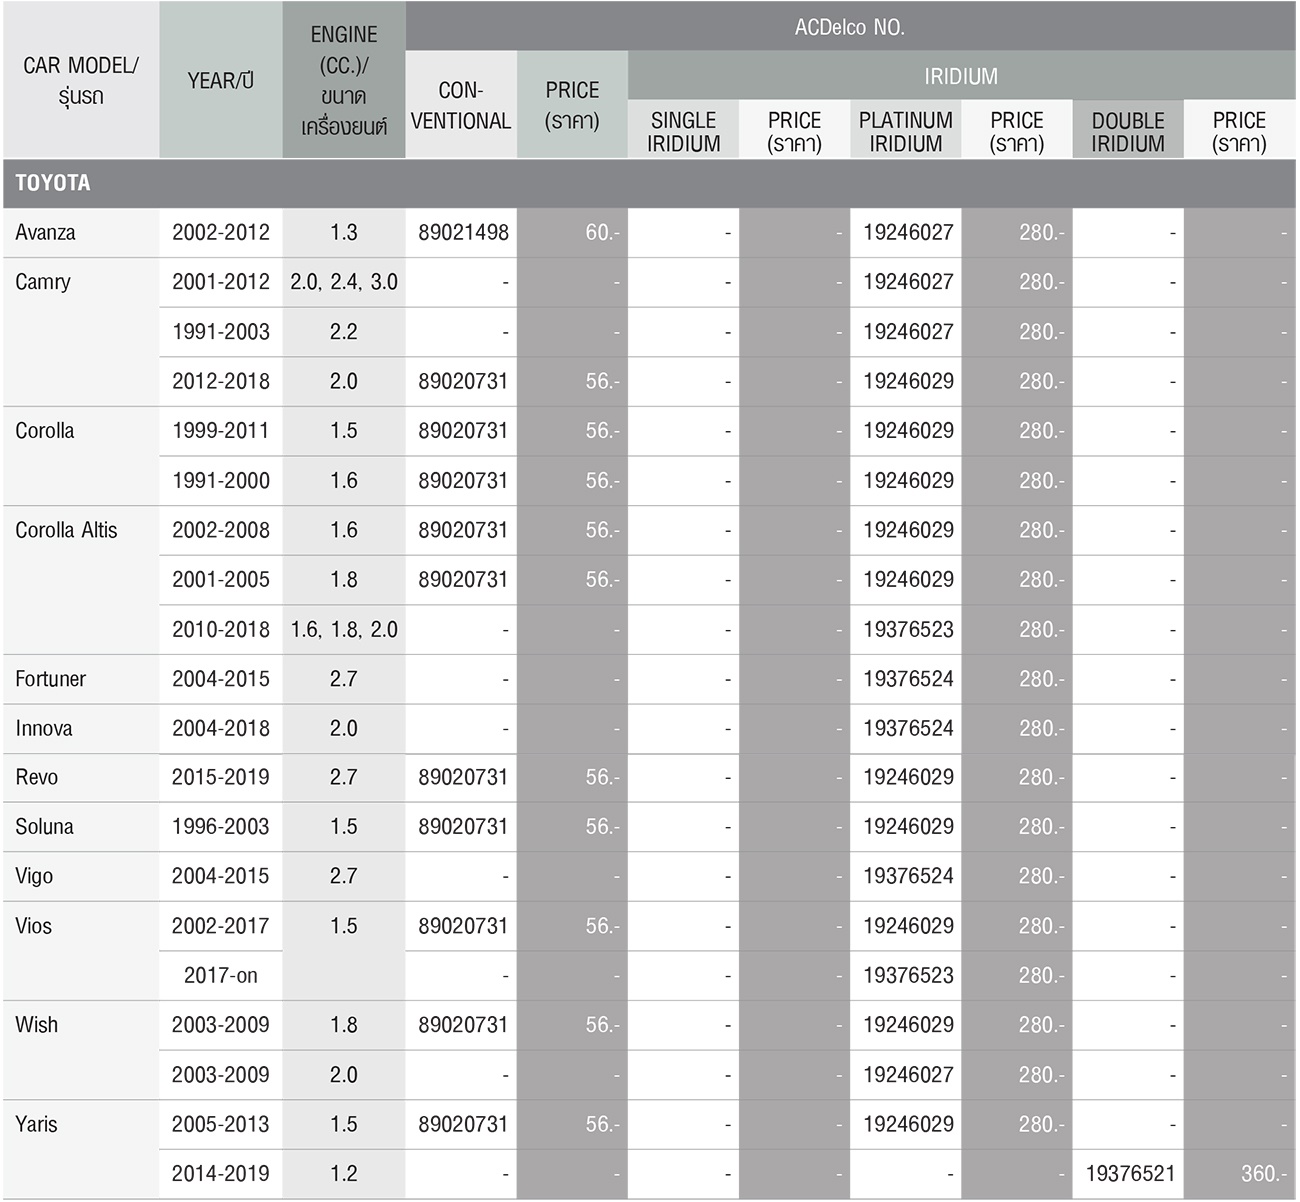Click platinum iridium 19376524 for Vigo
This screenshot has width=1300, height=1202.
pyautogui.click(x=908, y=877)
